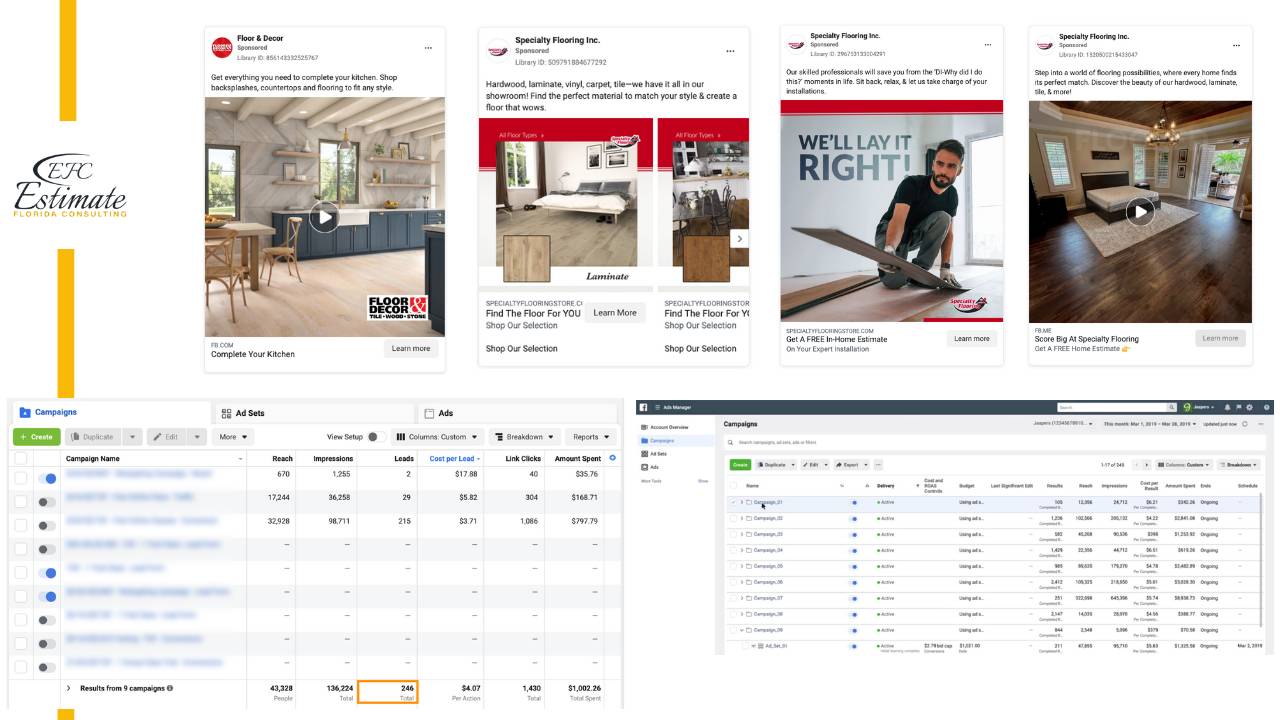Viewport: 1280px width, 720px height.
Task: Click Export in right Ads Manager toolbar
Action: (846, 465)
